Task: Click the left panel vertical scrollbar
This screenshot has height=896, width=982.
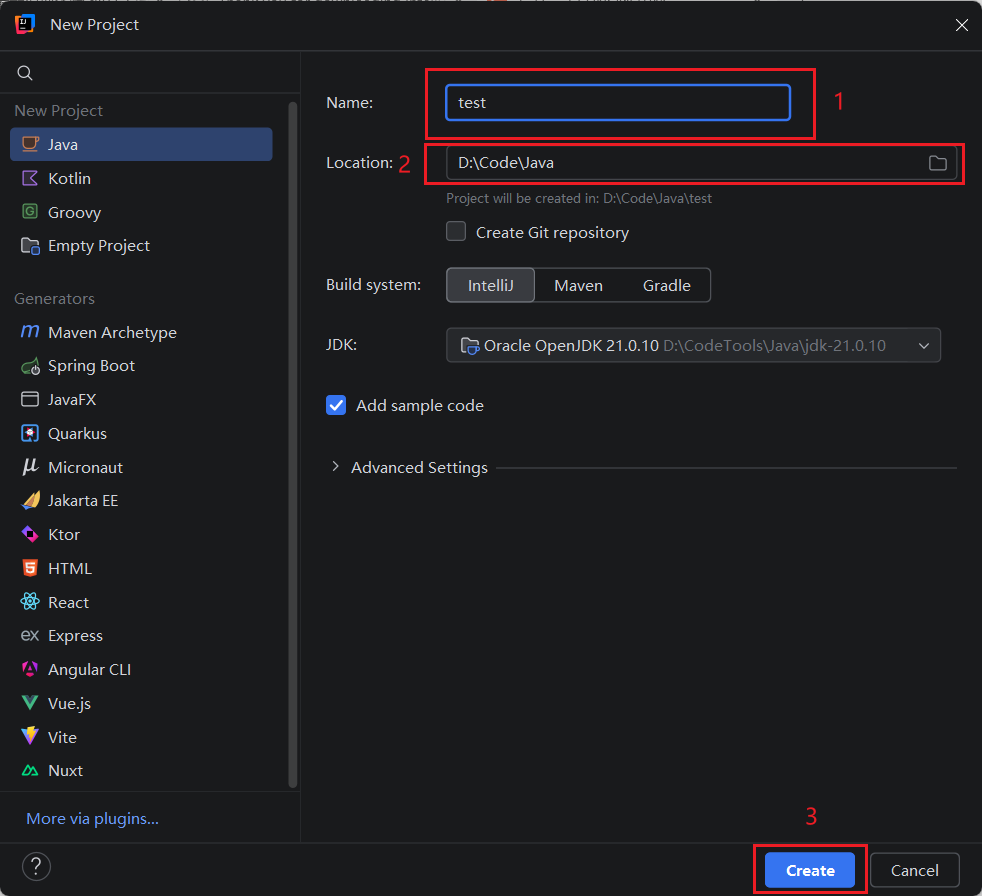Action: 292,445
